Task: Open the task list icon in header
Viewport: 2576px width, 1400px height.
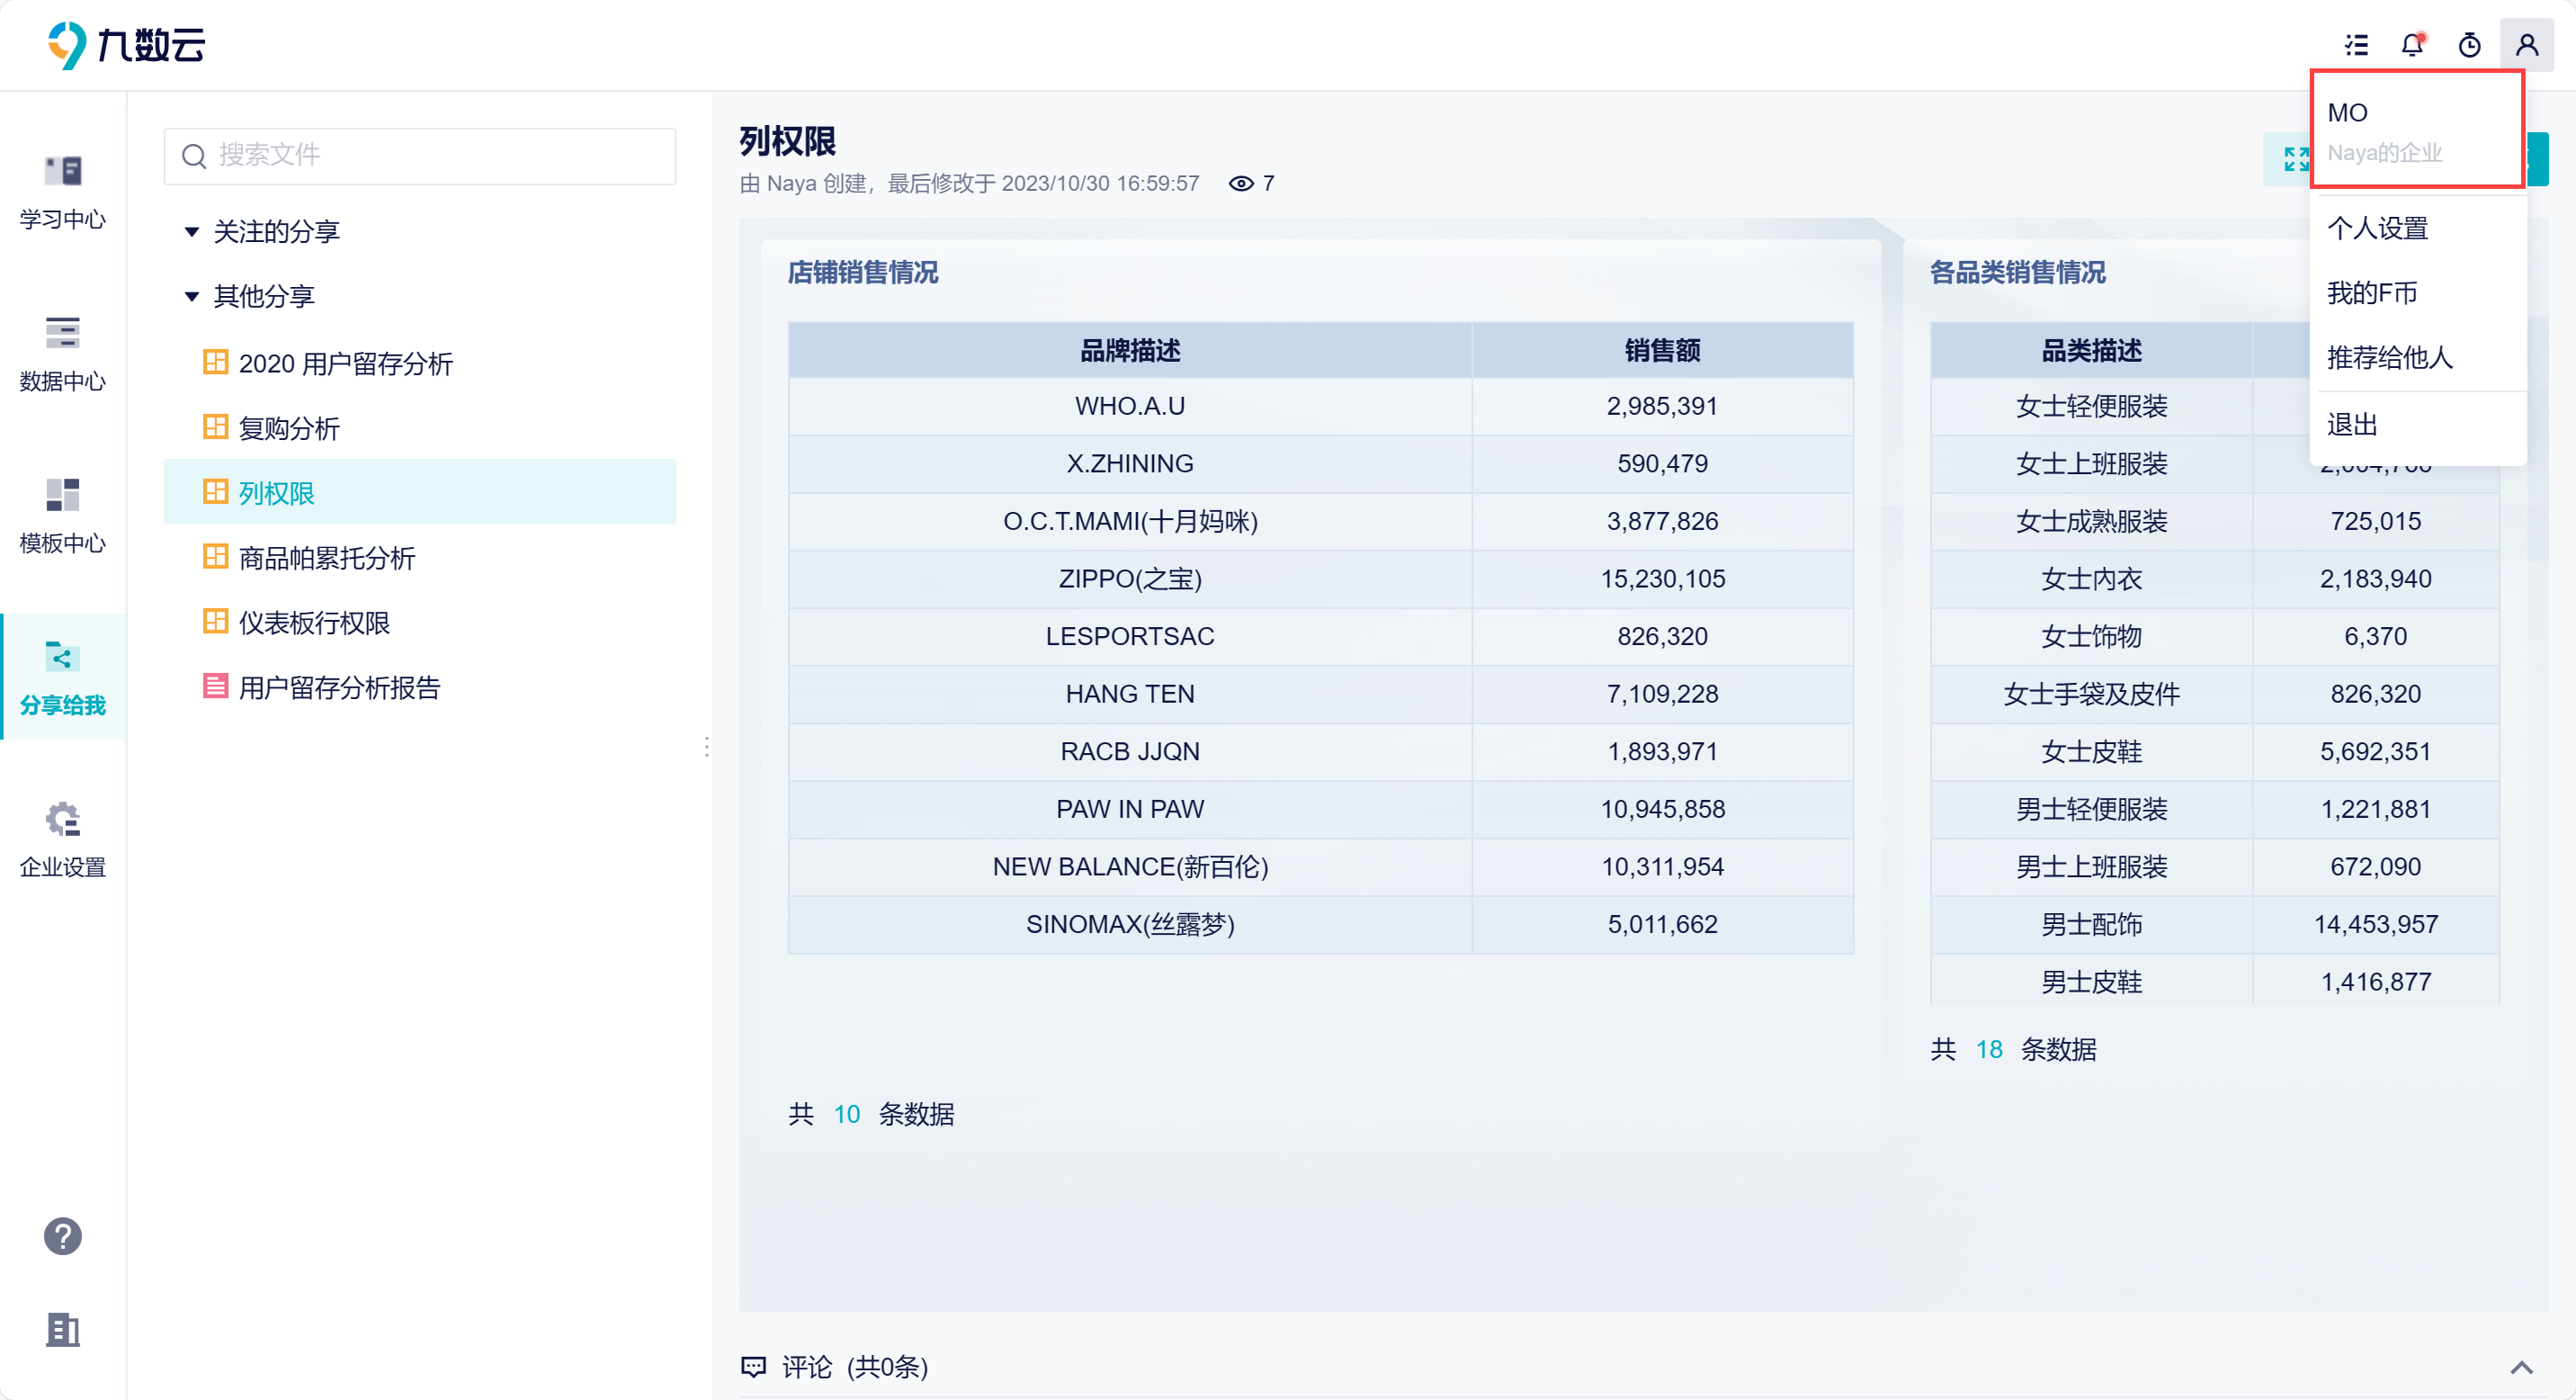Action: (2356, 45)
